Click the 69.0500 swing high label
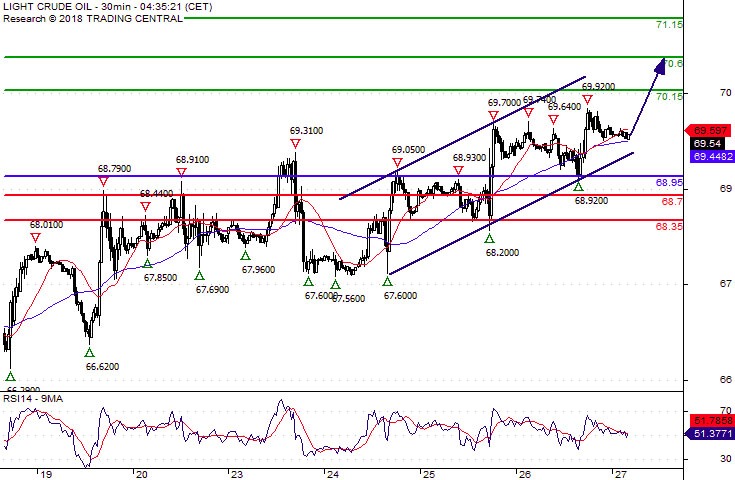The width and height of the screenshot is (735, 480). click(408, 150)
